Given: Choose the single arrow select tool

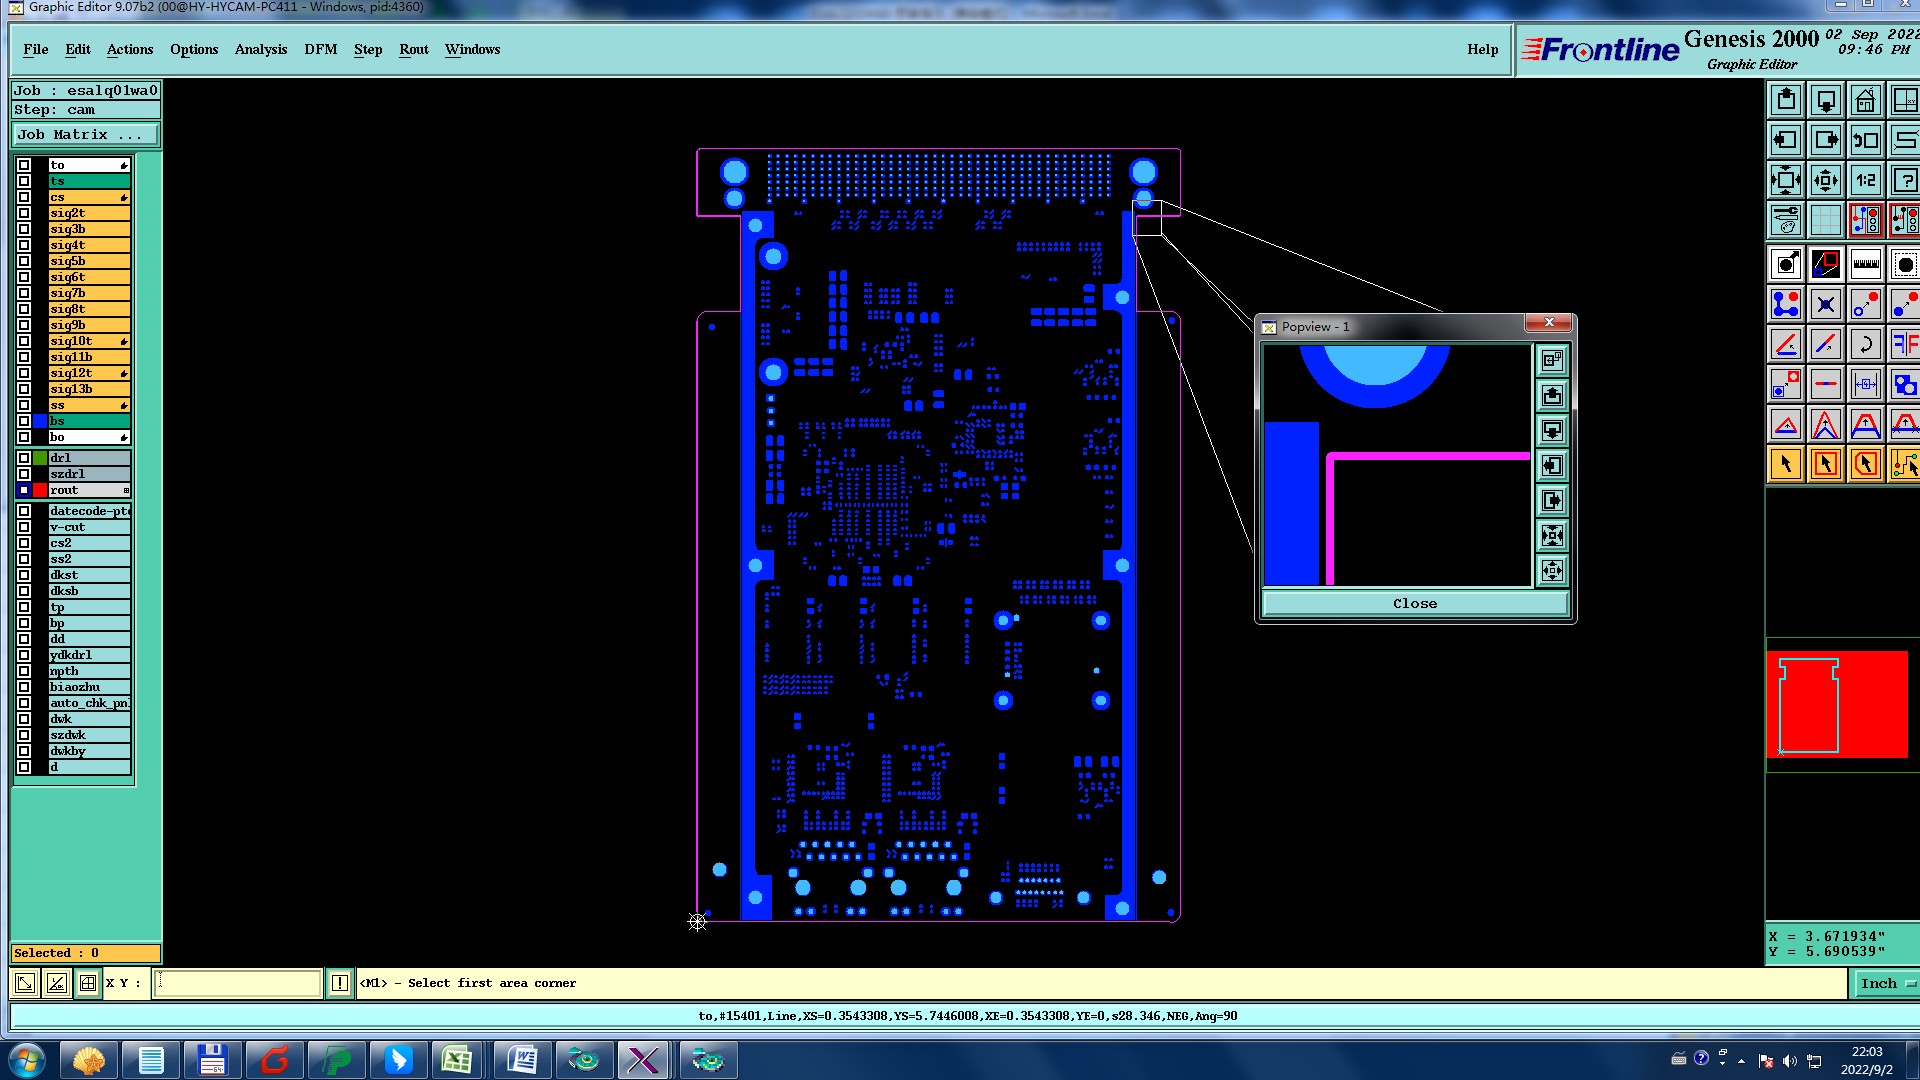Looking at the screenshot, I should pos(1786,464).
